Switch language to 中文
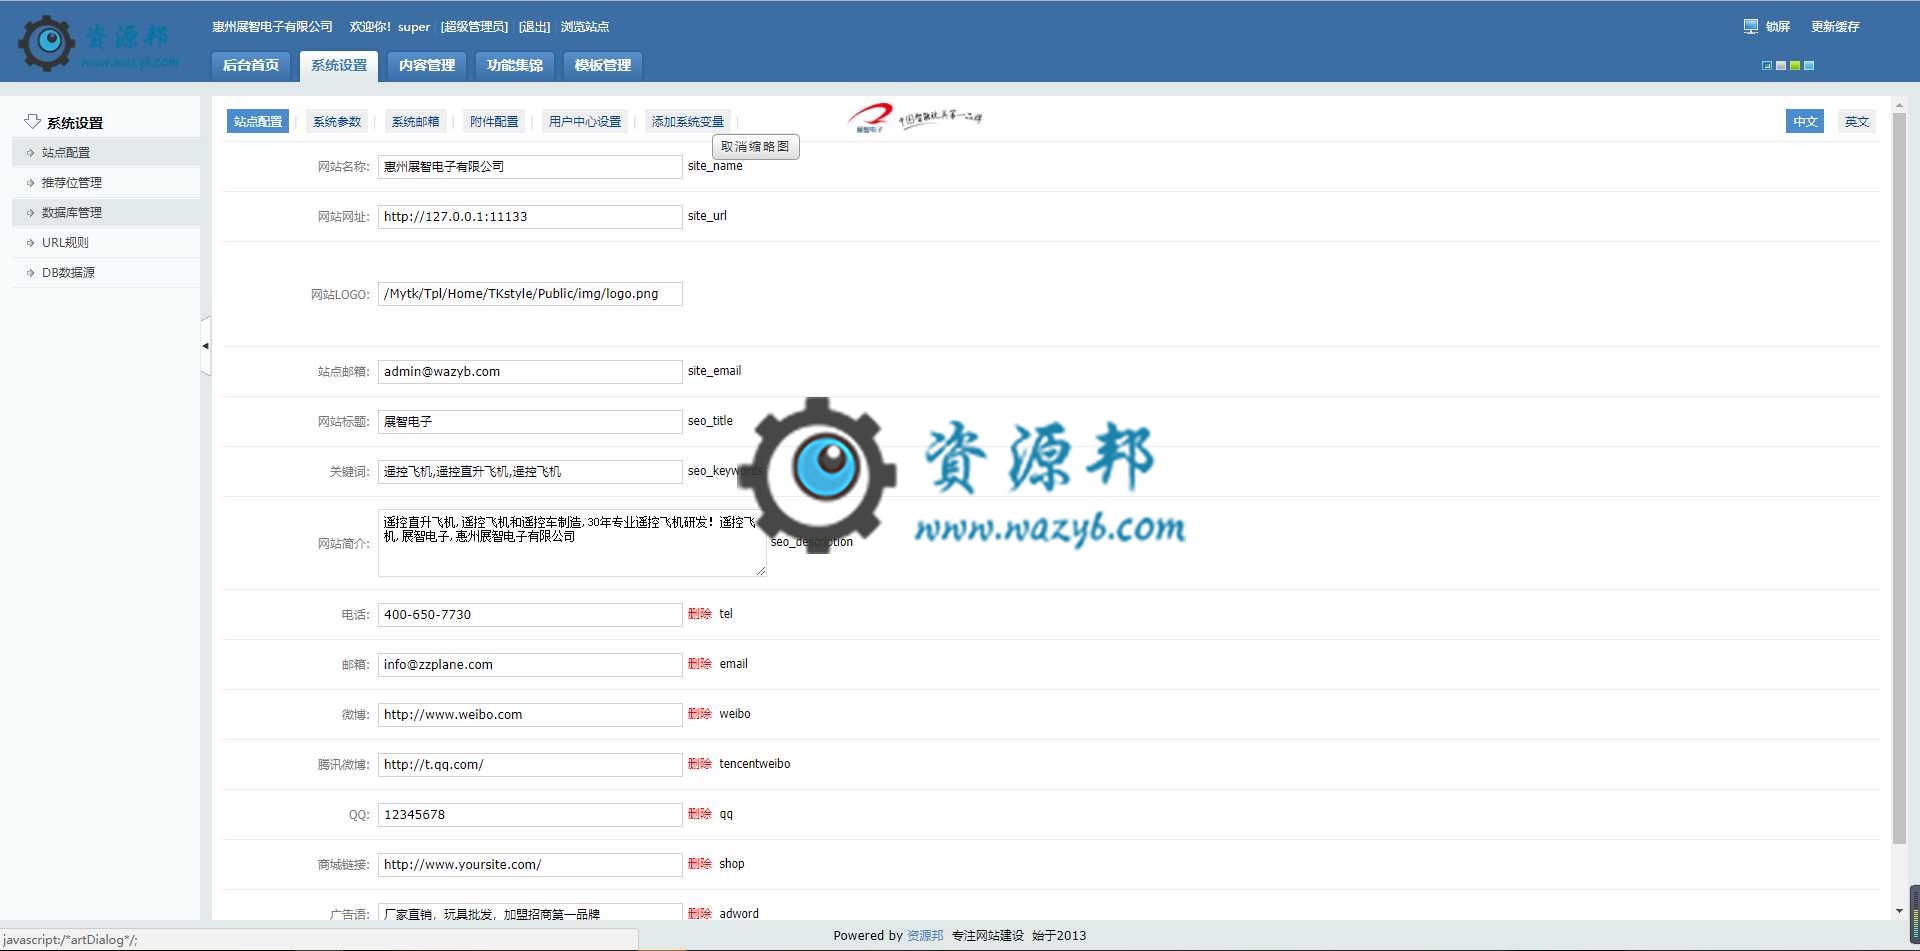1920x951 pixels. click(1805, 121)
